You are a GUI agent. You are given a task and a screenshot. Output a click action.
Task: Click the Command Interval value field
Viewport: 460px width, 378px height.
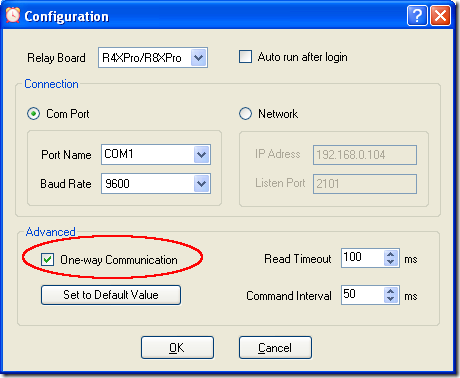(x=363, y=295)
